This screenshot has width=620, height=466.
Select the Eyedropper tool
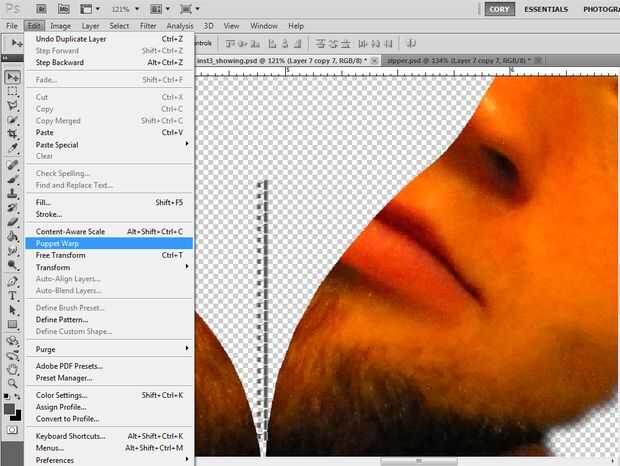pyautogui.click(x=12, y=148)
